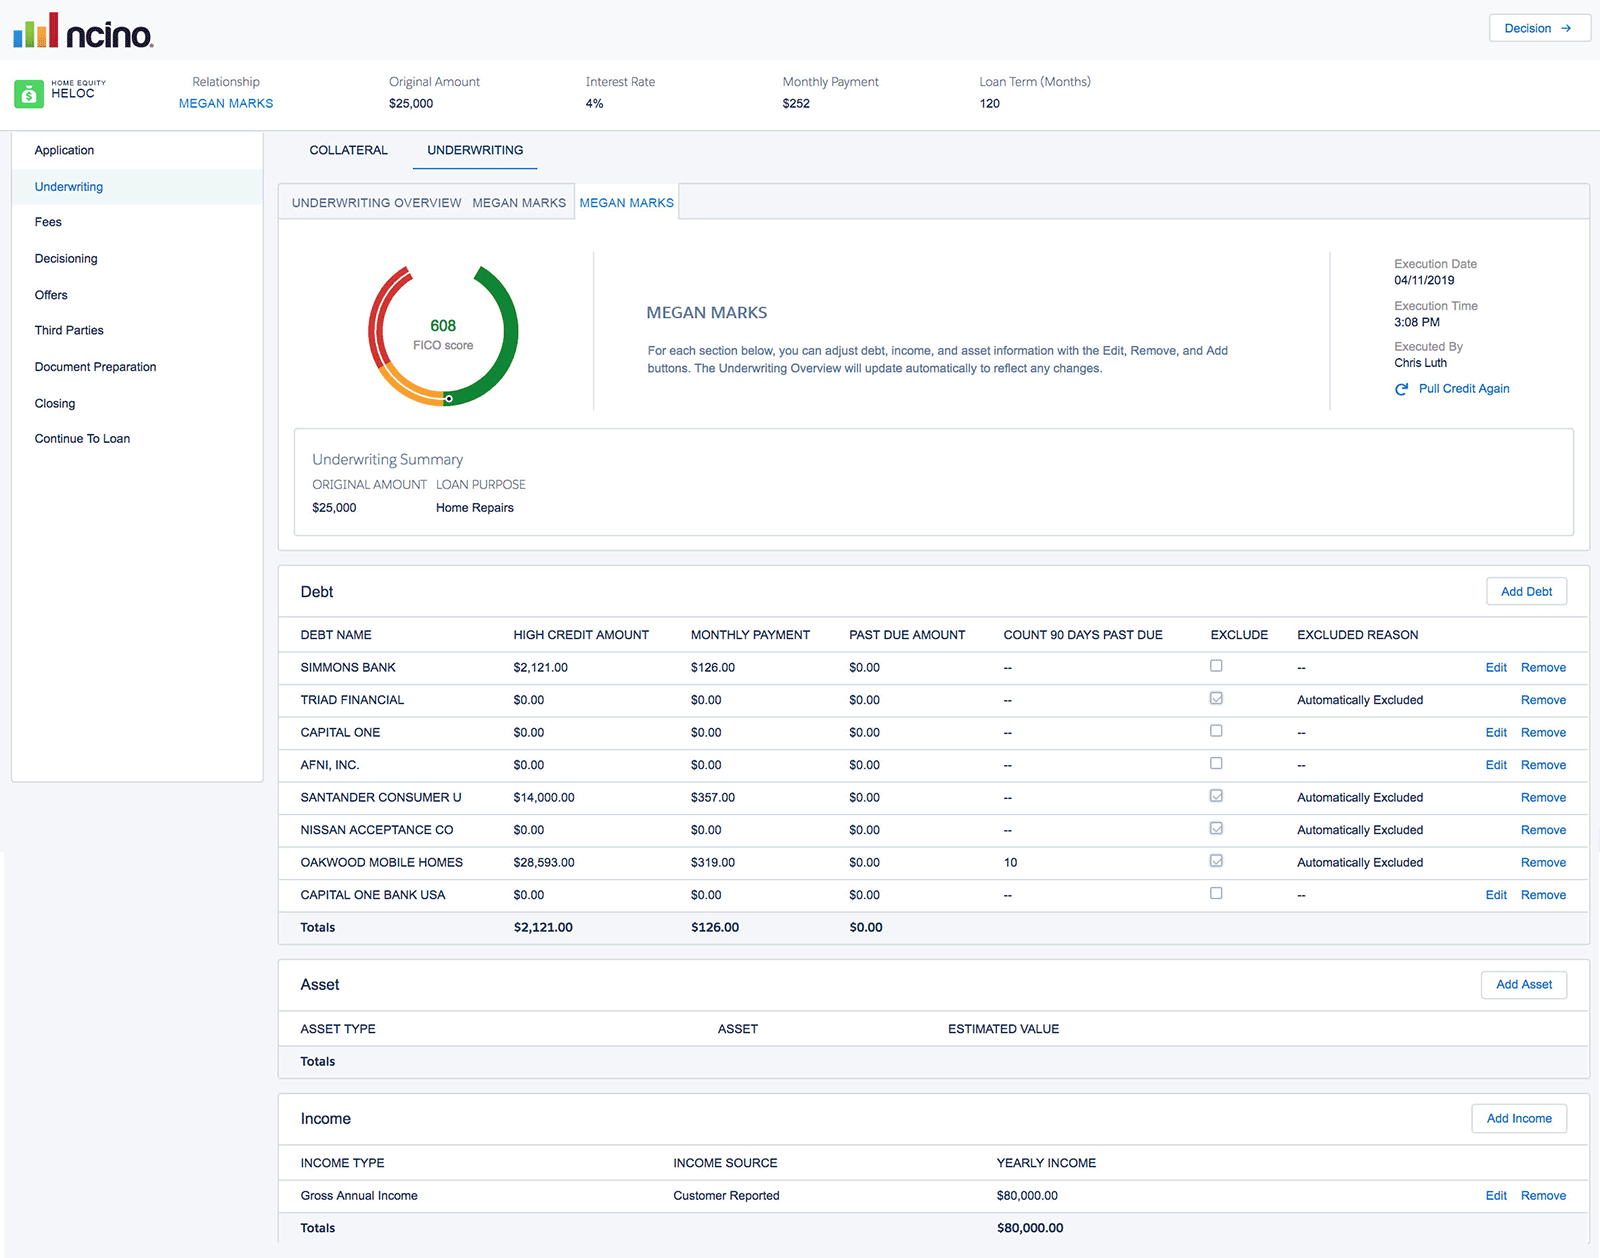This screenshot has width=1600, height=1258.
Task: Remove the Gross Annual Income entry
Action: coord(1543,1196)
